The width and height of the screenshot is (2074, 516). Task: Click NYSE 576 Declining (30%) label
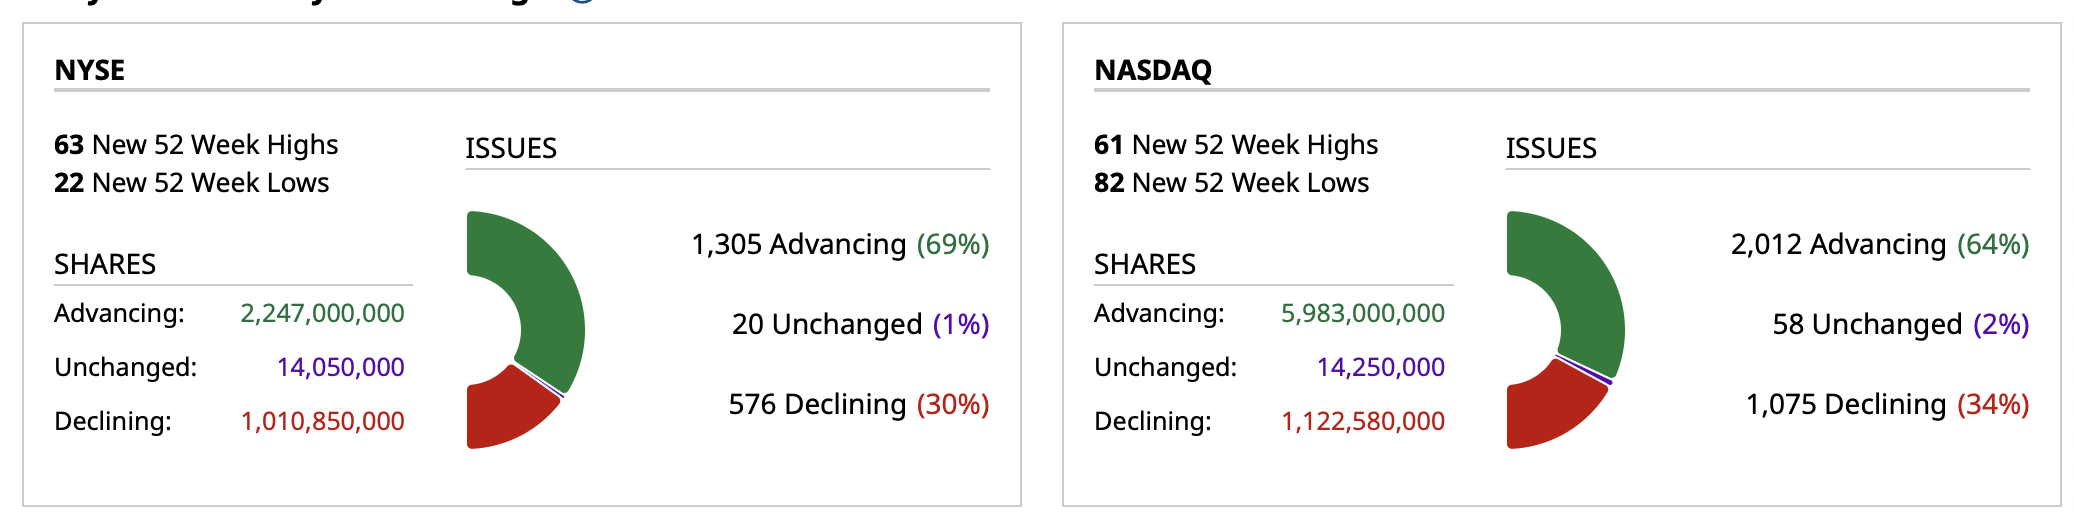point(858,404)
